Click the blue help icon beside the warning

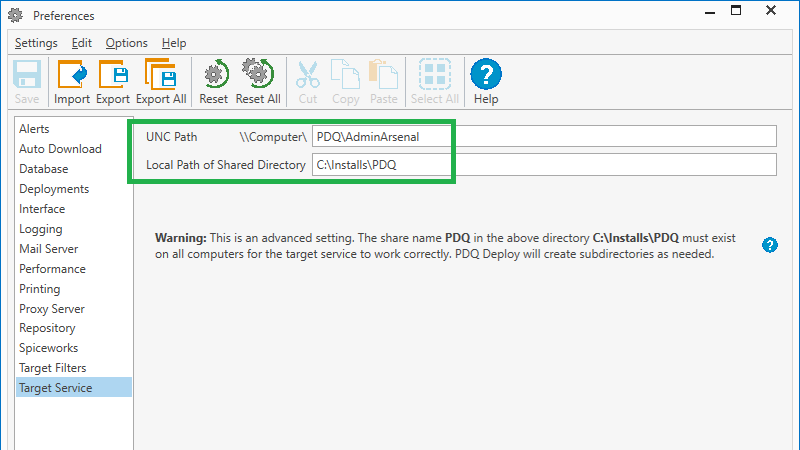click(770, 245)
